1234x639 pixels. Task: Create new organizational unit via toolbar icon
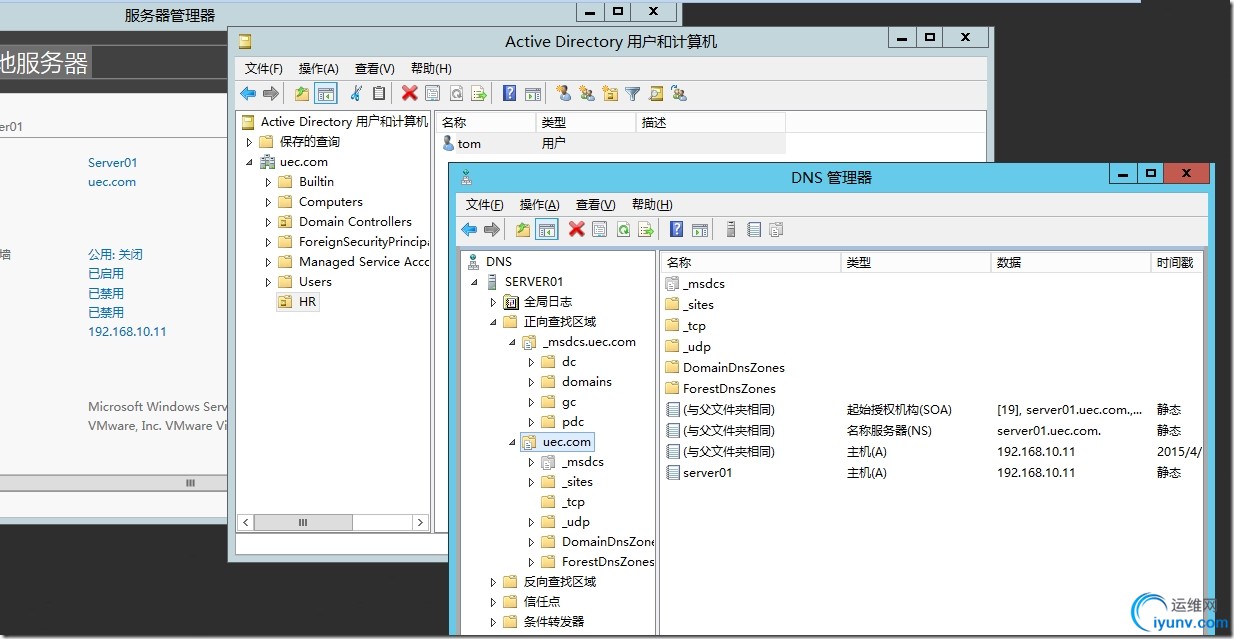click(610, 93)
